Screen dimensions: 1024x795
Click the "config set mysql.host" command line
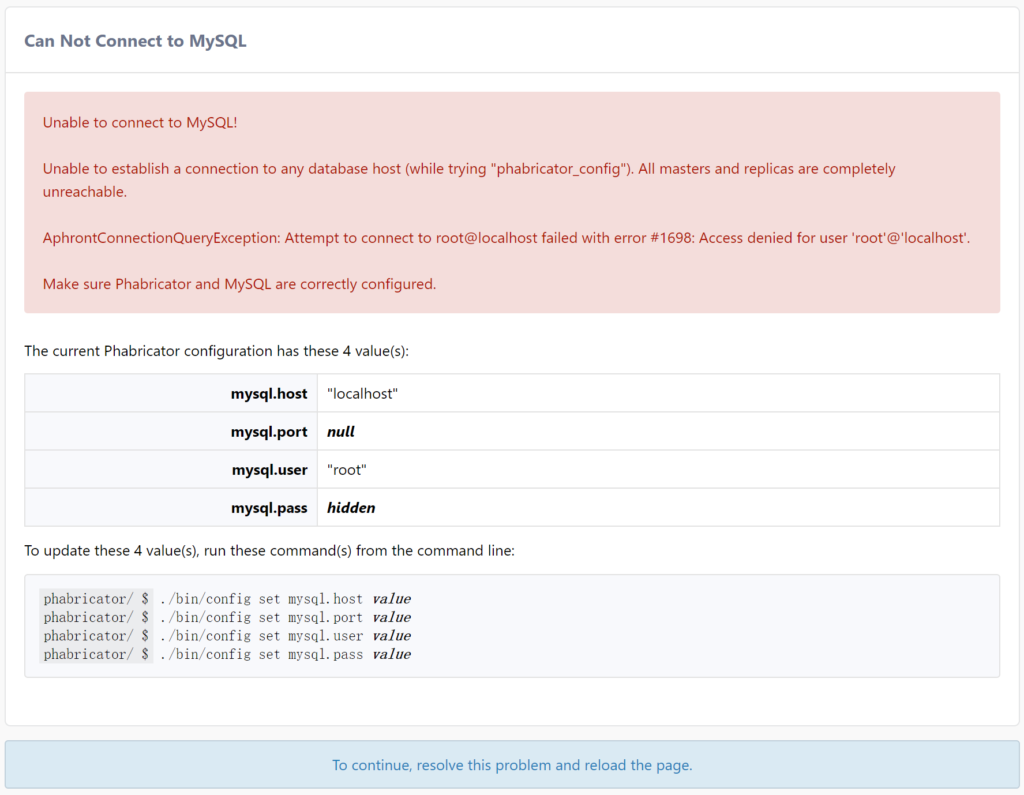[x=284, y=599]
